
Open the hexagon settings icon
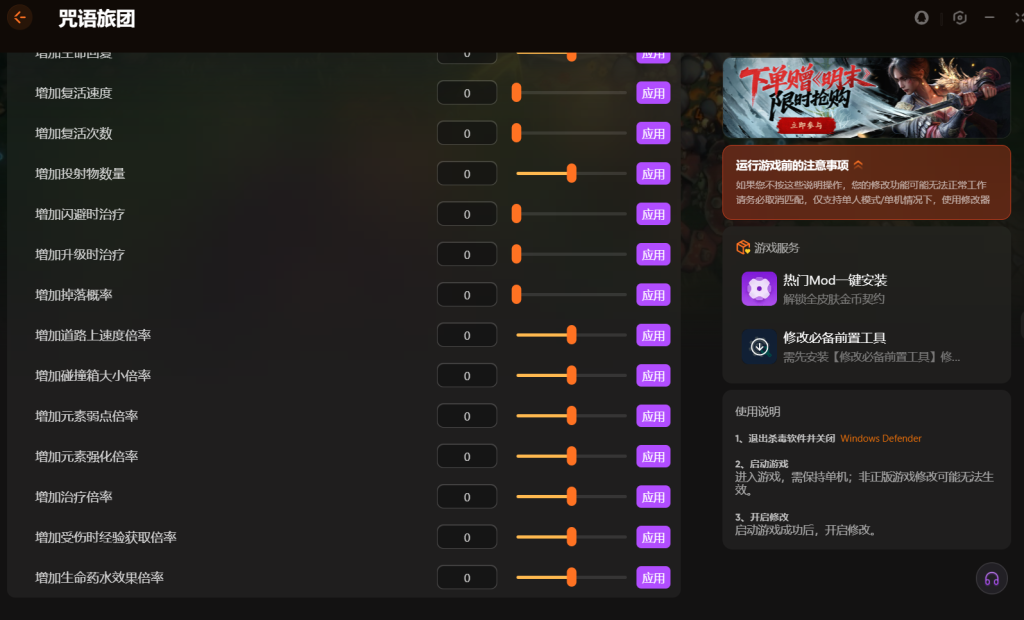tap(959, 18)
